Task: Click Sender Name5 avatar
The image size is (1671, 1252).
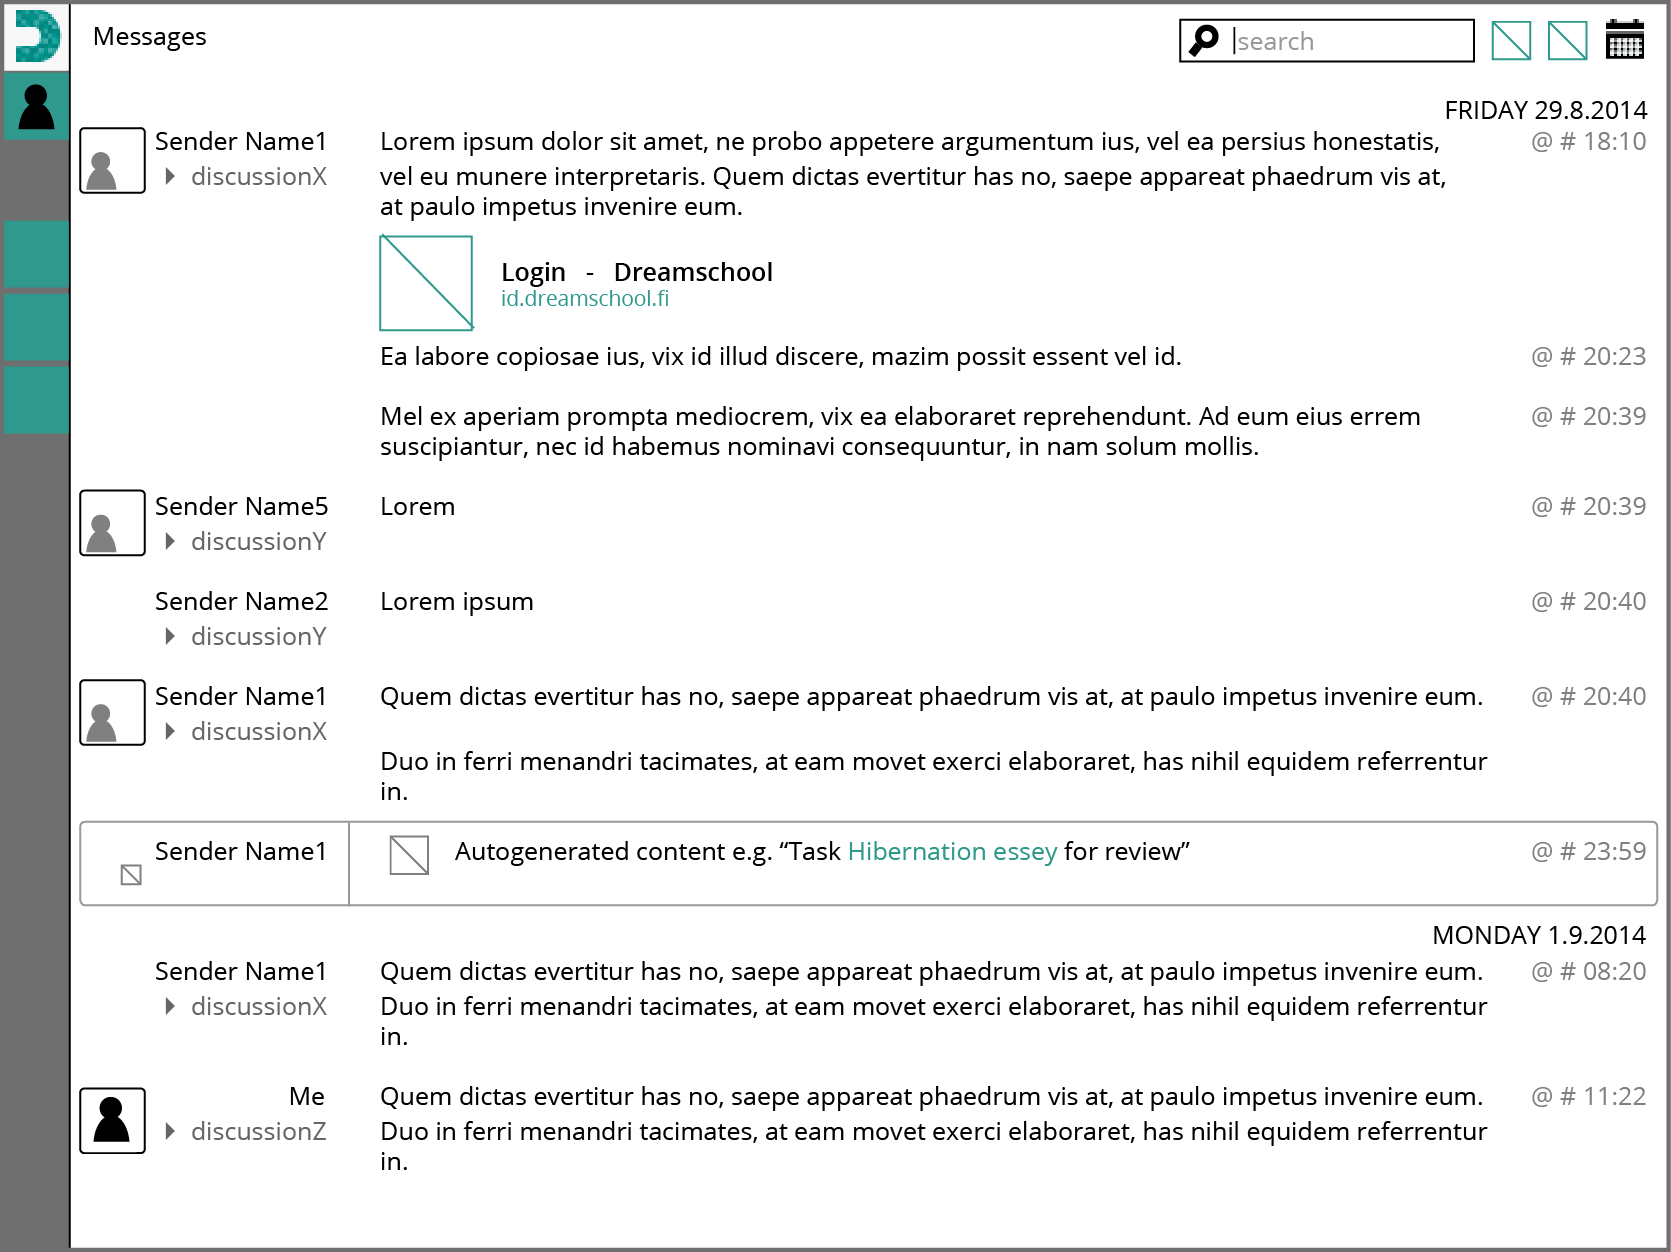Action: [x=112, y=523]
